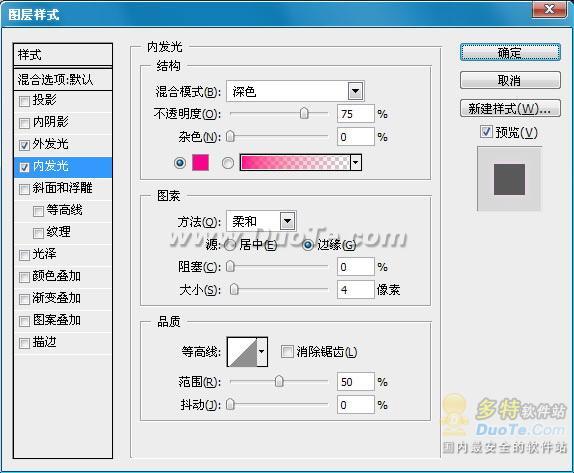Click the 杂色 noise value field
The image size is (574, 473).
click(x=356, y=137)
